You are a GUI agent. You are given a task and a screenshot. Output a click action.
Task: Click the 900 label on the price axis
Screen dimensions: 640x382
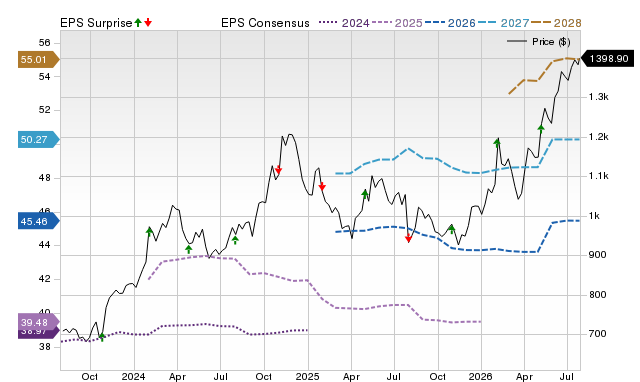tap(598, 255)
